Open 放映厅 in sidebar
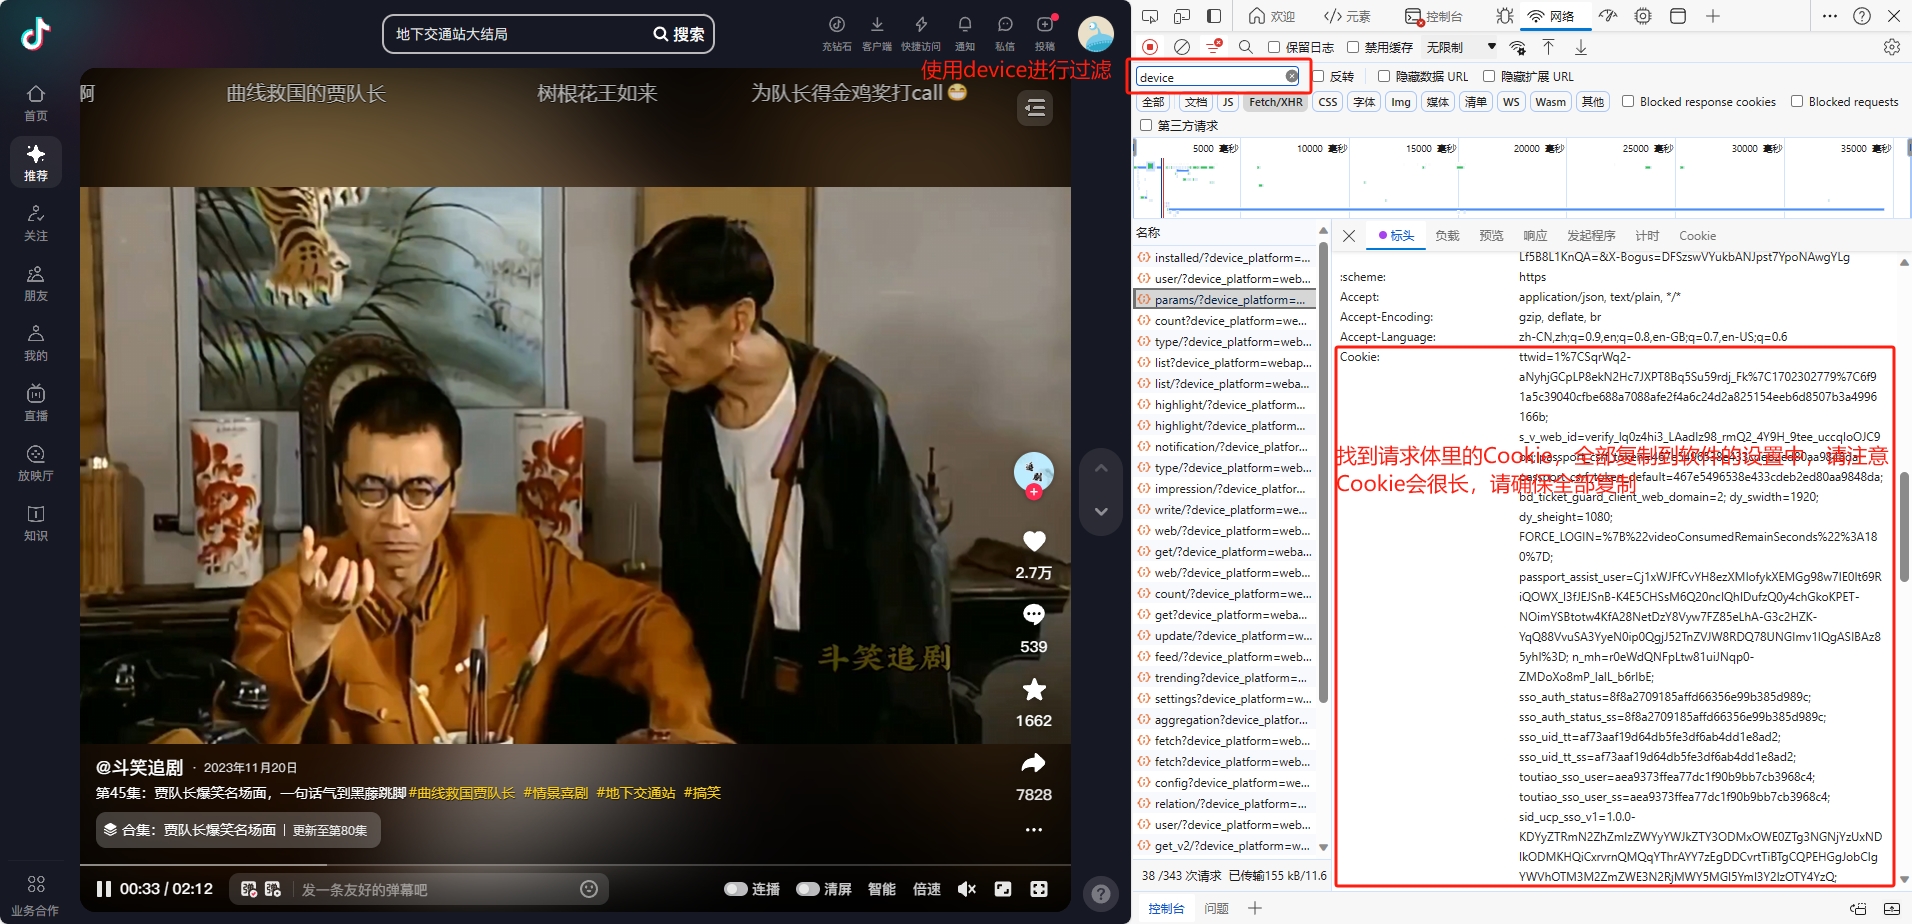The width and height of the screenshot is (1912, 924). point(36,462)
